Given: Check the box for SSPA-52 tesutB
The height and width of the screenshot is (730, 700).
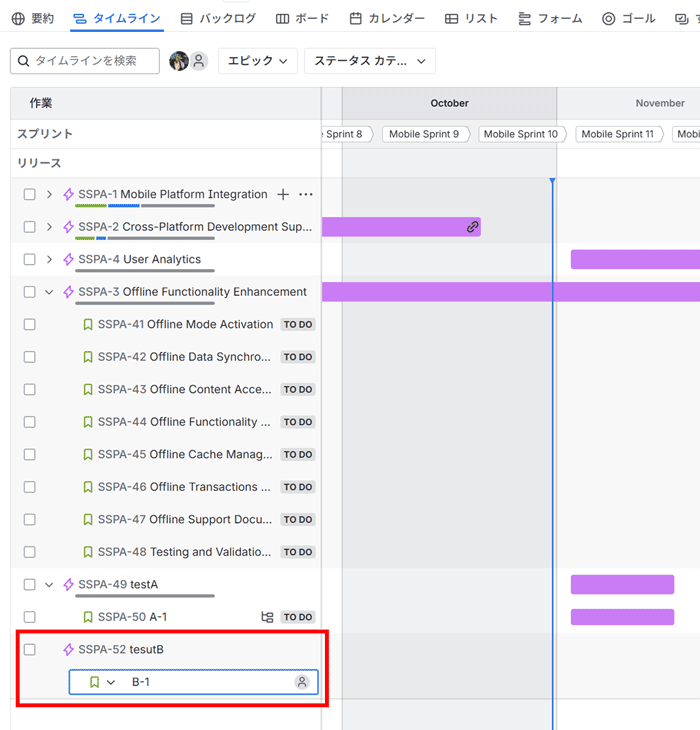Looking at the screenshot, I should tap(30, 650).
